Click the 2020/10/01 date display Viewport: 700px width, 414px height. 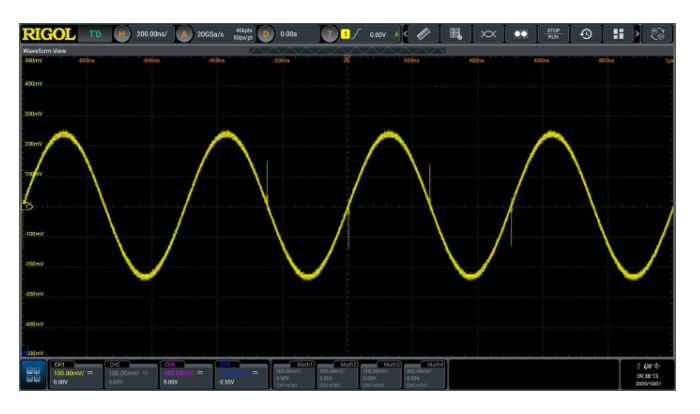click(x=648, y=384)
